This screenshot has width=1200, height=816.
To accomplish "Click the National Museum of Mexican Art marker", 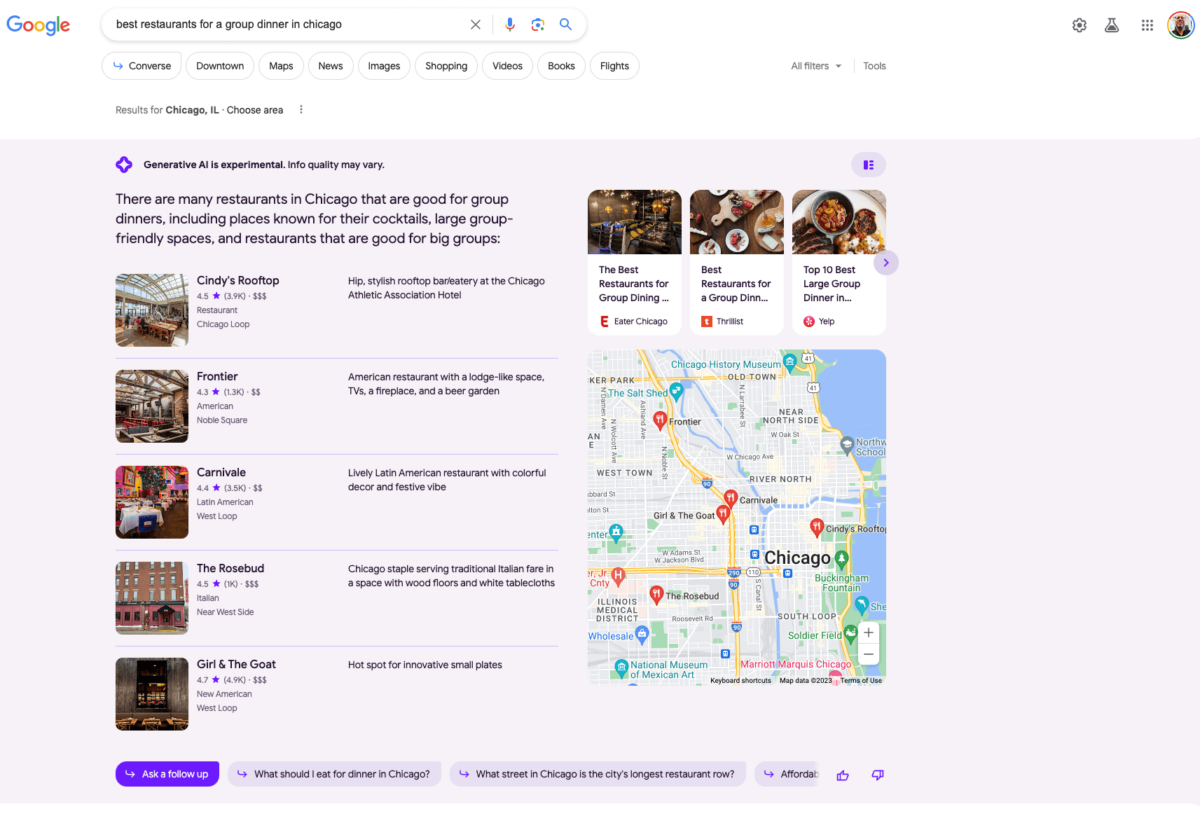I will 621,667.
